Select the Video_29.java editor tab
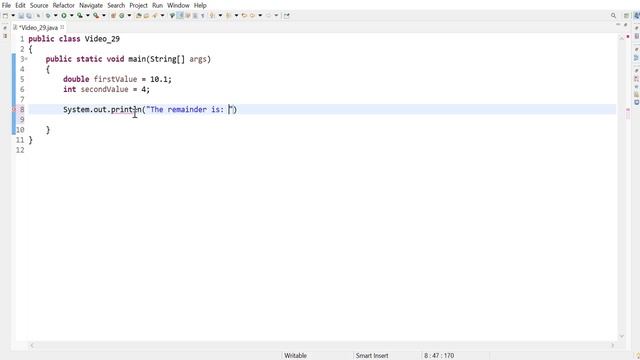 [38, 28]
